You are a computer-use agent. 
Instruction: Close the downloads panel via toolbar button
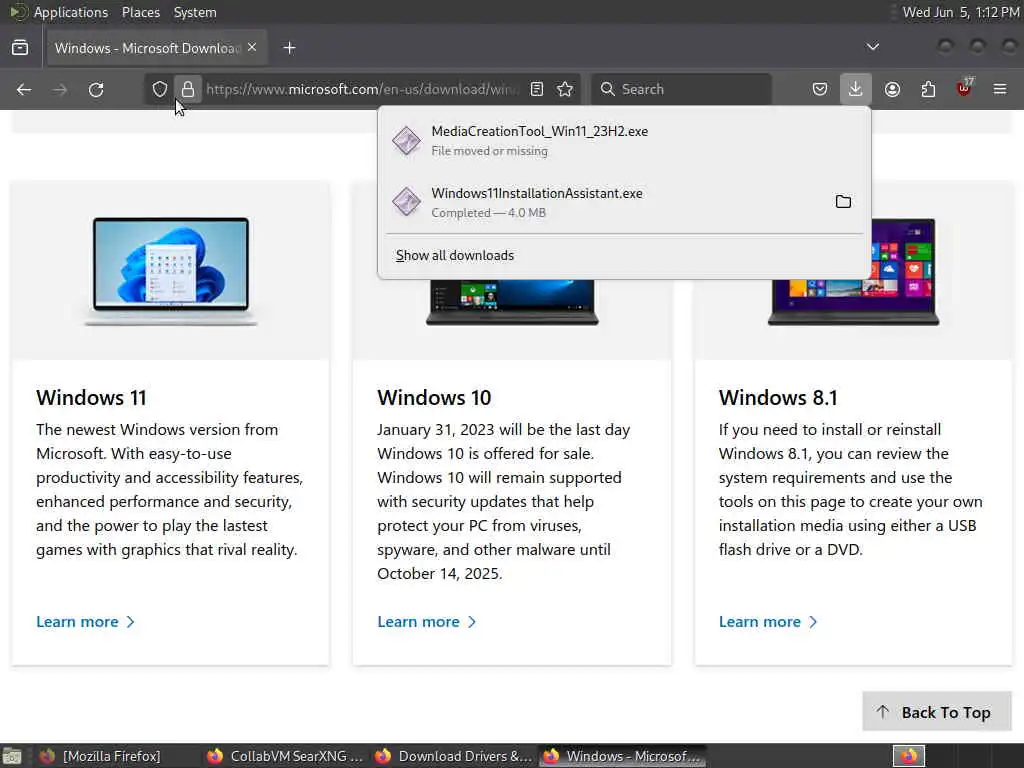click(x=856, y=89)
